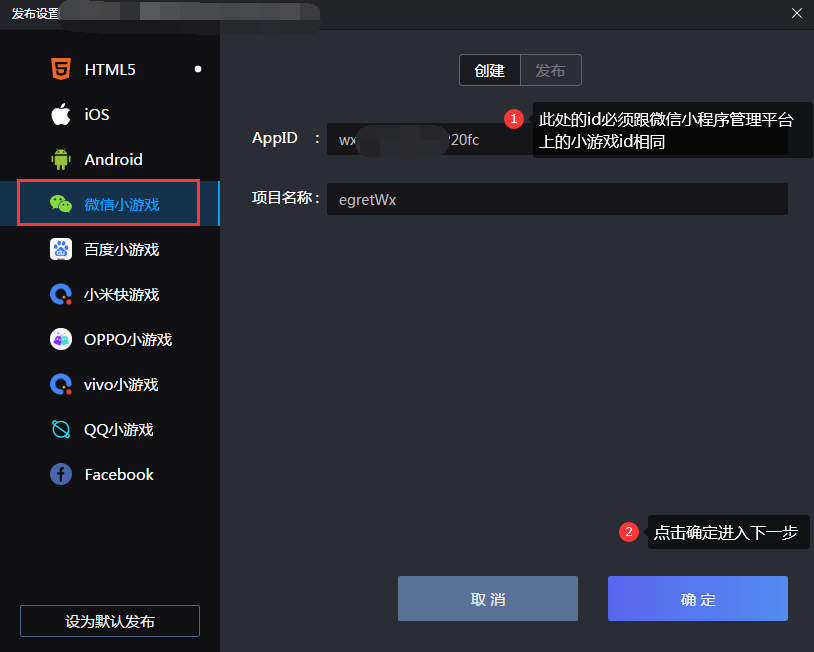The width and height of the screenshot is (814, 652).
Task: Select HTML5 publish platform
Action: point(110,69)
